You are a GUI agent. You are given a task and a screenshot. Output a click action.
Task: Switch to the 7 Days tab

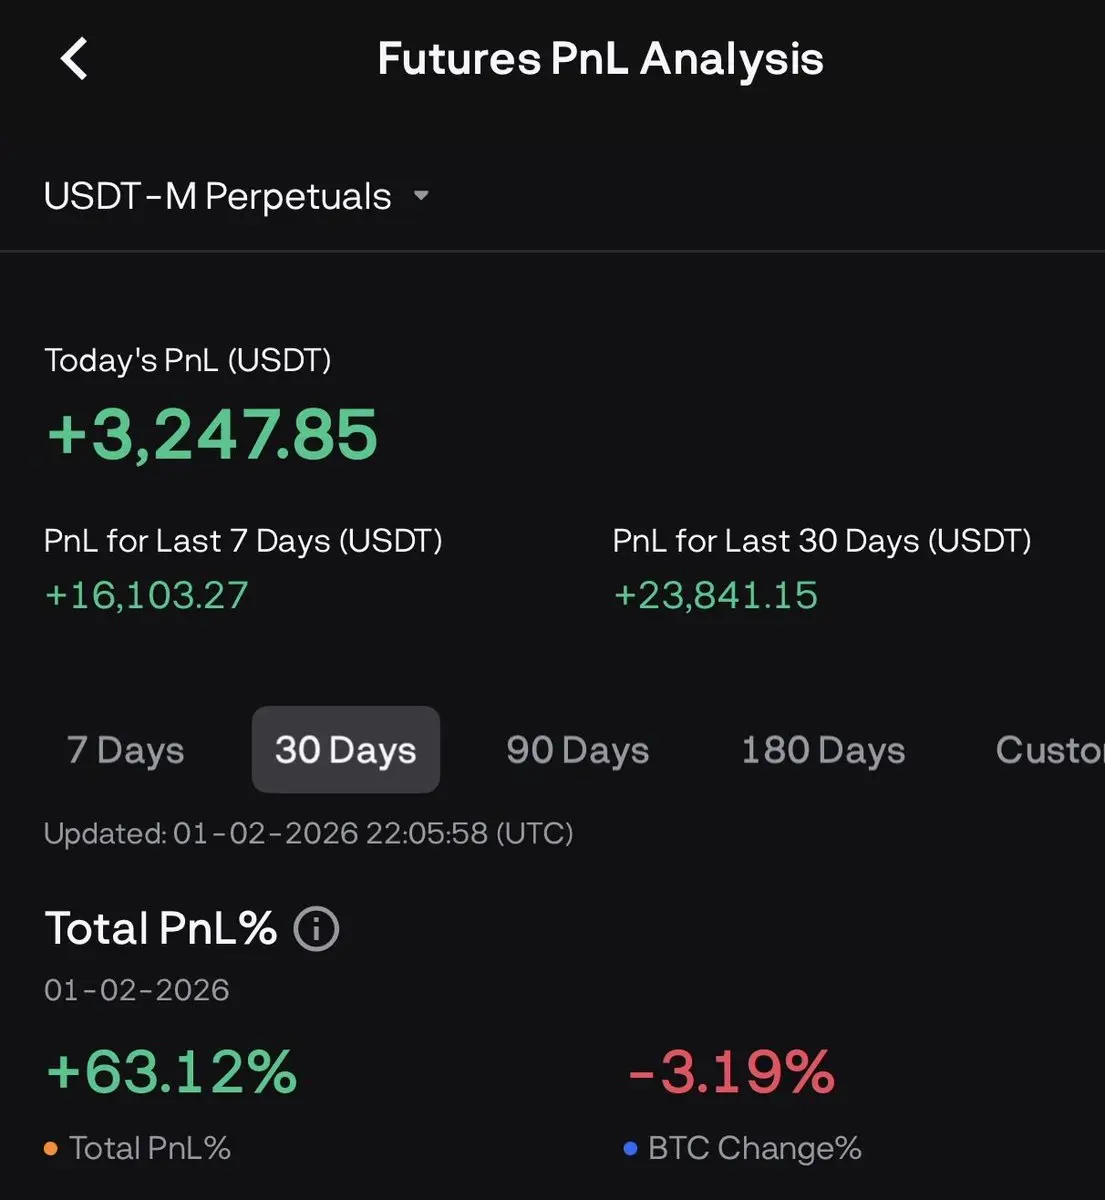pos(126,750)
